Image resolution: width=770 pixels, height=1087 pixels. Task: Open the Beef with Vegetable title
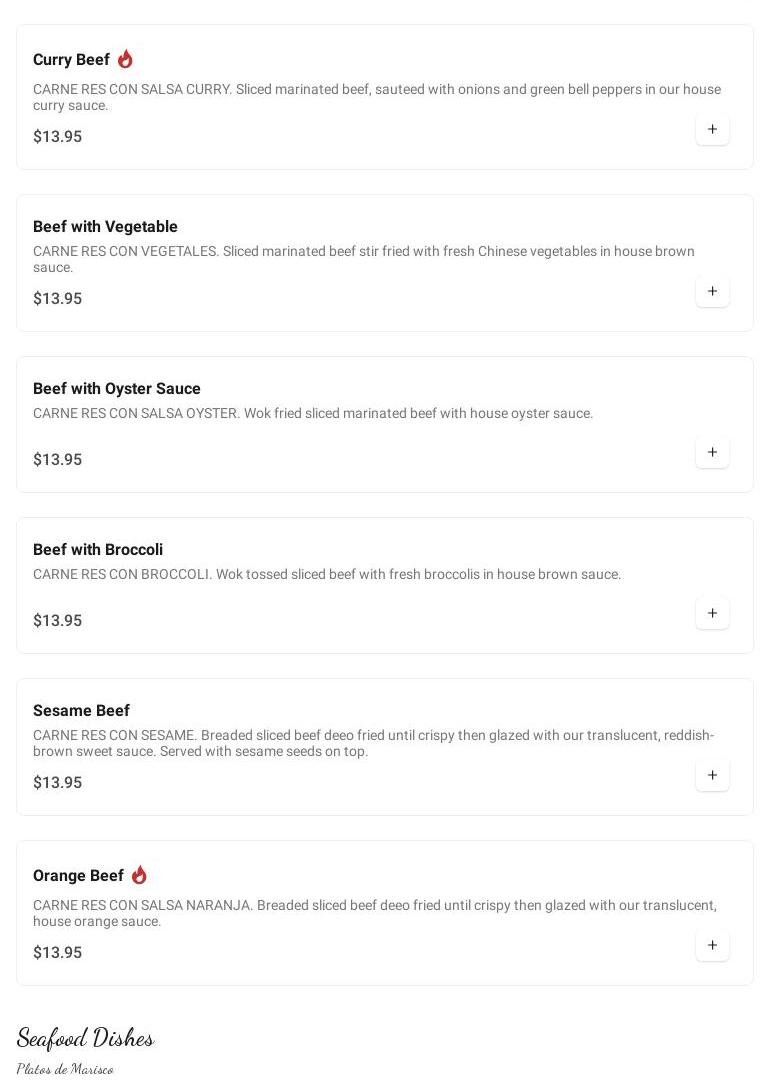pyautogui.click(x=105, y=227)
